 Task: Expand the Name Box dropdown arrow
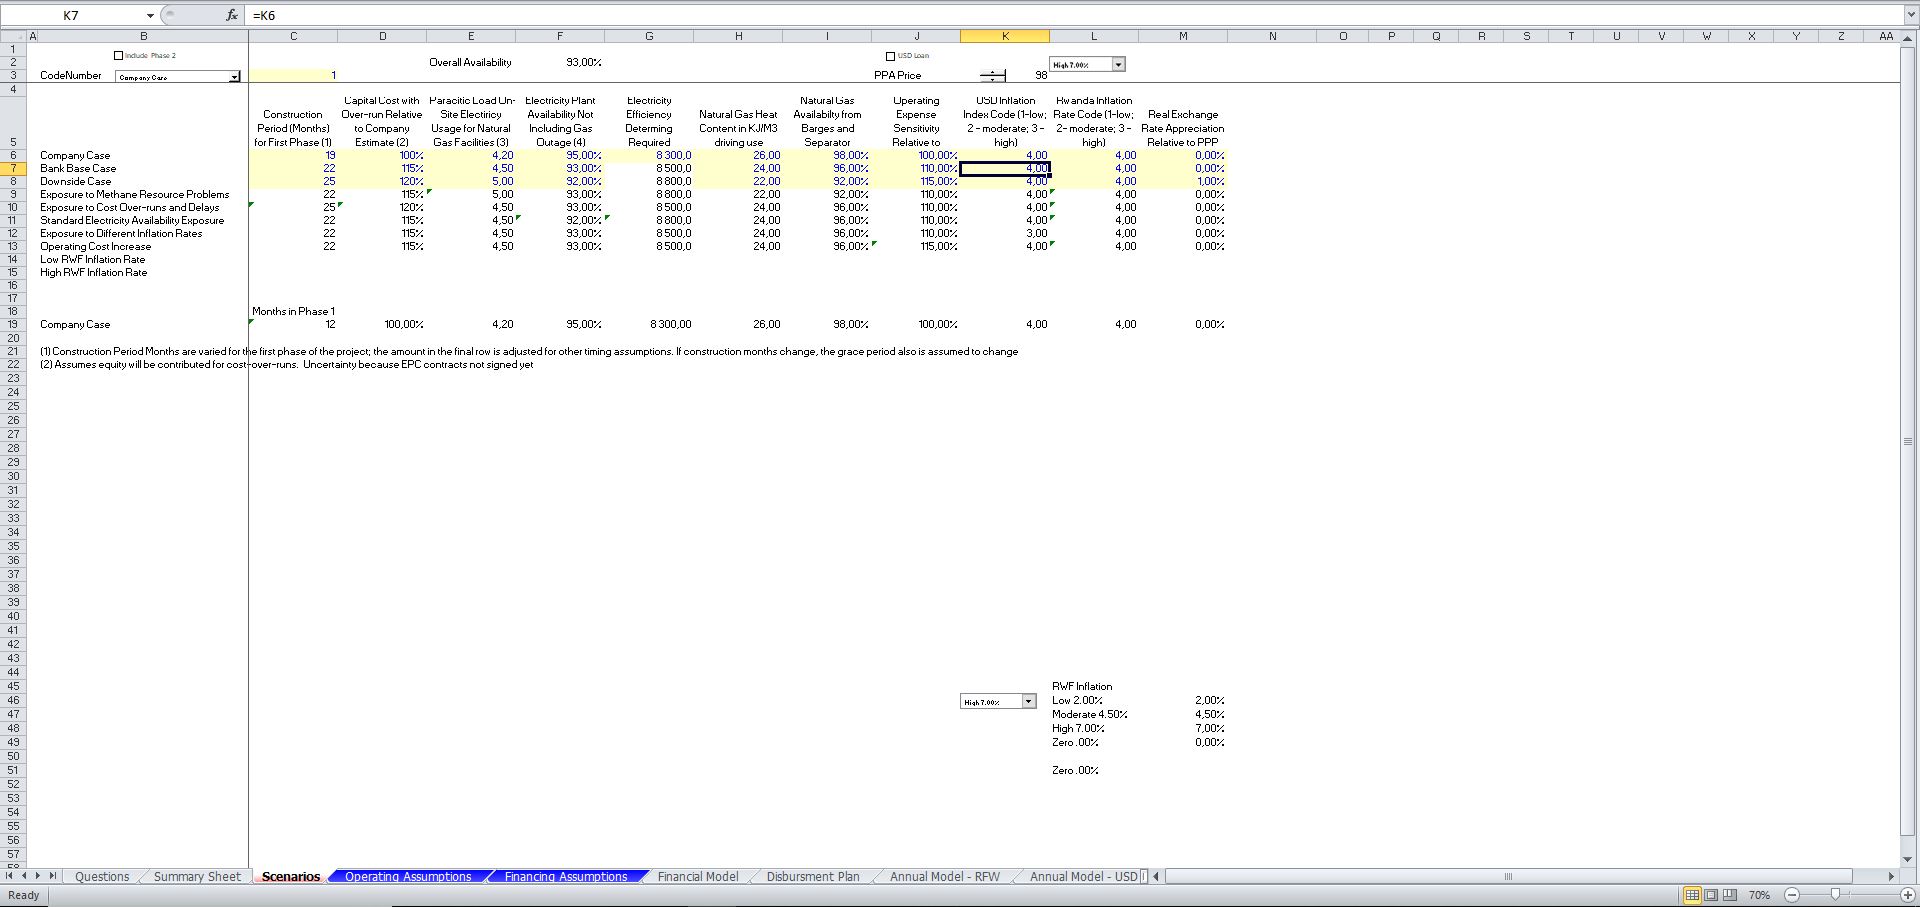tap(150, 15)
